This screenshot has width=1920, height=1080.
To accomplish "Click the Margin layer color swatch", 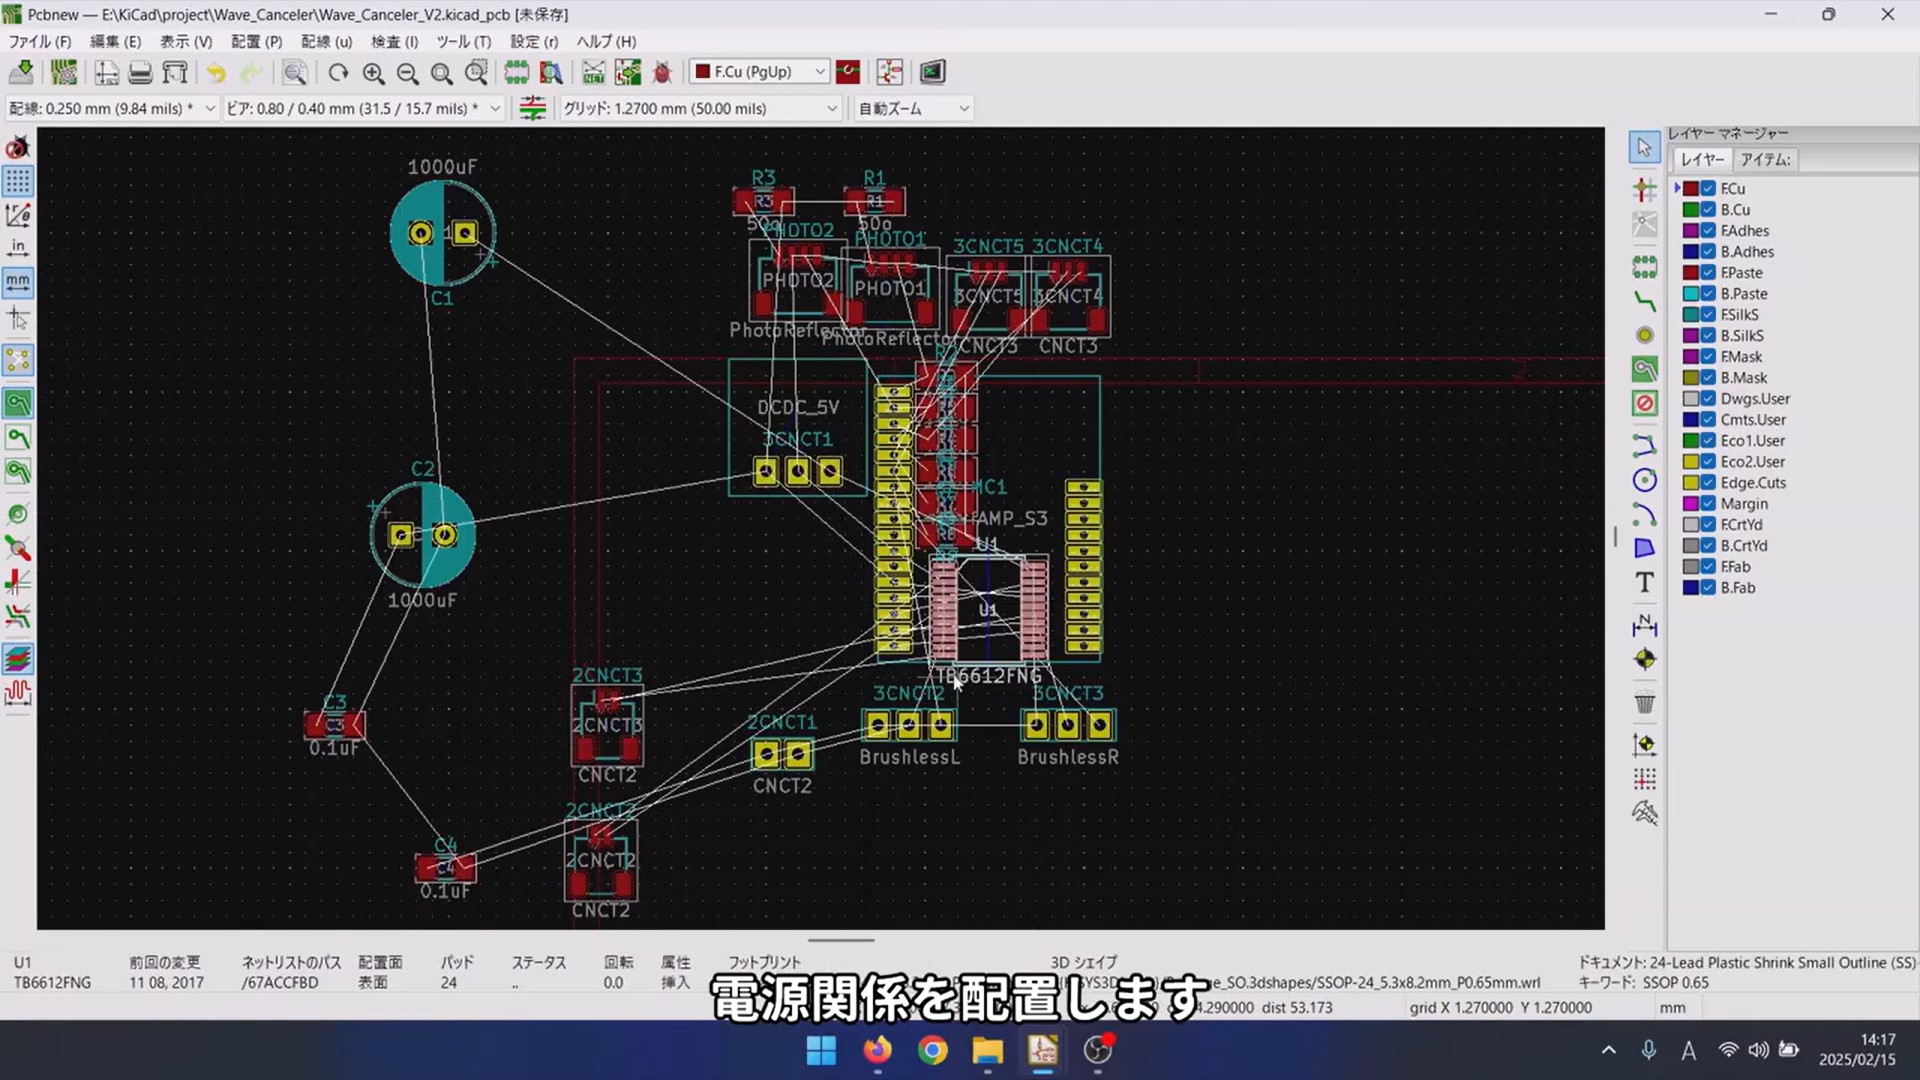I will coord(1690,504).
